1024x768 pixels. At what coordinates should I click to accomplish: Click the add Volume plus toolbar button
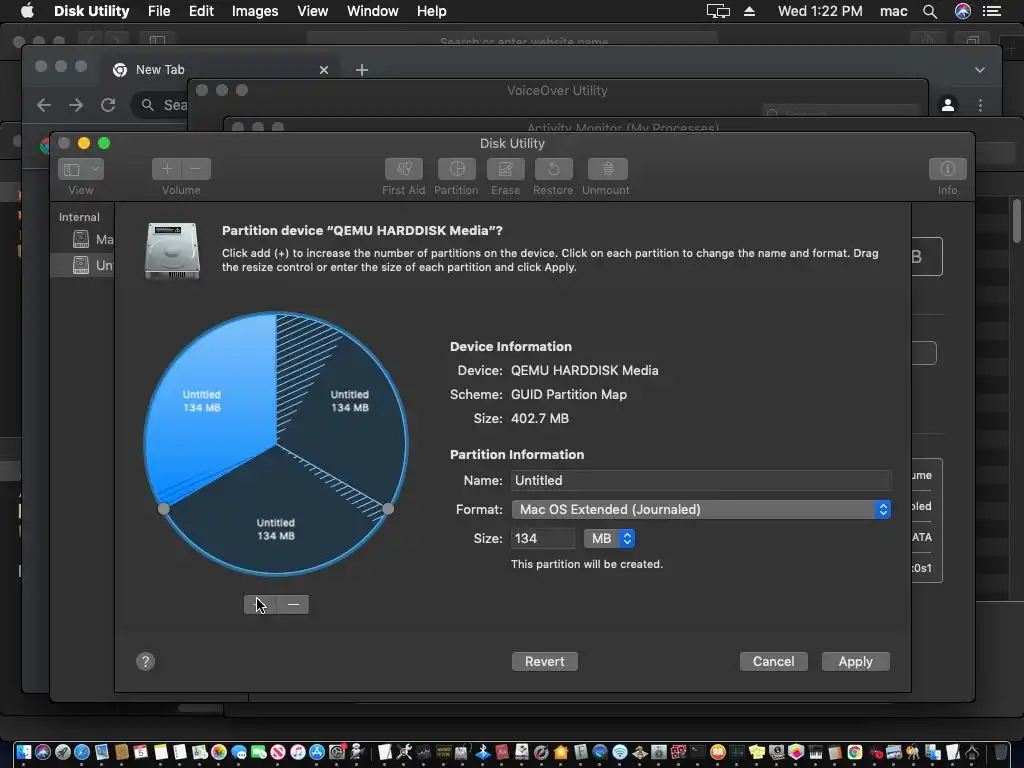[x=167, y=169]
